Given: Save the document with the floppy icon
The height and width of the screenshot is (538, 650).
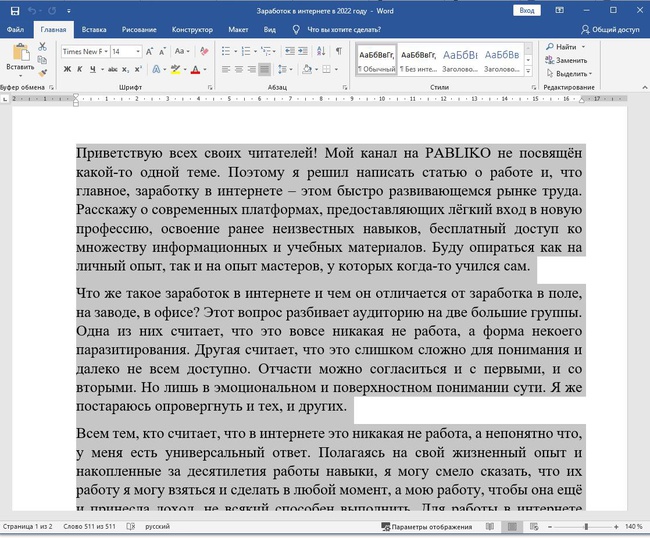Looking at the screenshot, I should 15,11.
